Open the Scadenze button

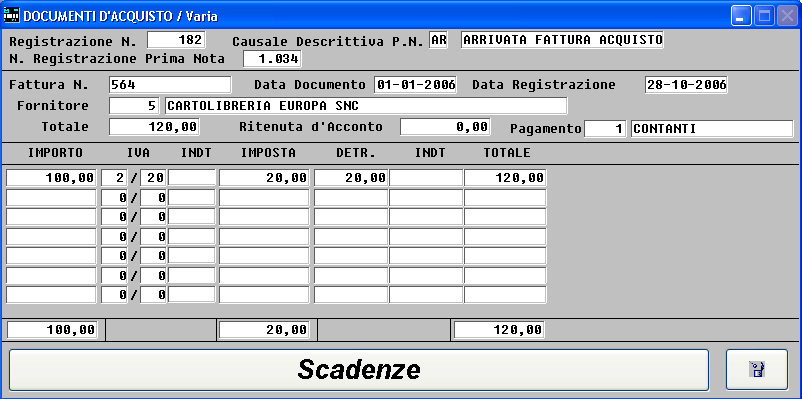coord(359,369)
